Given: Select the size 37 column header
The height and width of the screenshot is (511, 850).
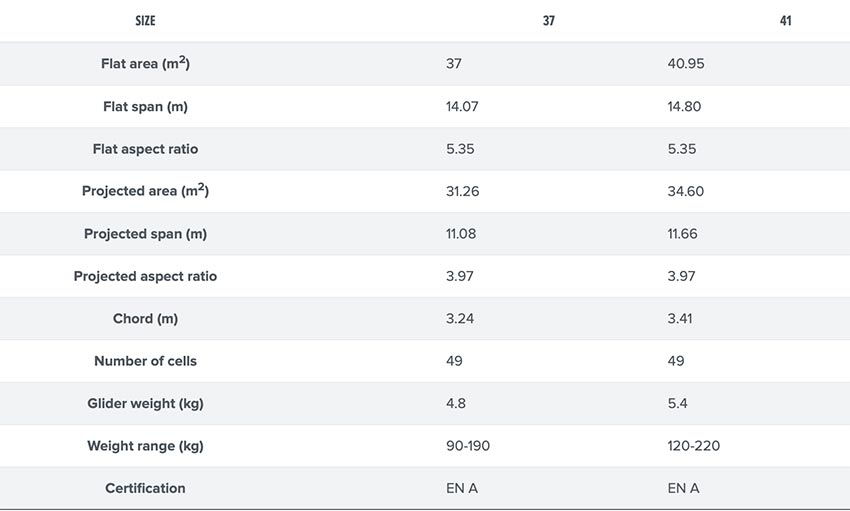Looking at the screenshot, I should click(549, 21).
